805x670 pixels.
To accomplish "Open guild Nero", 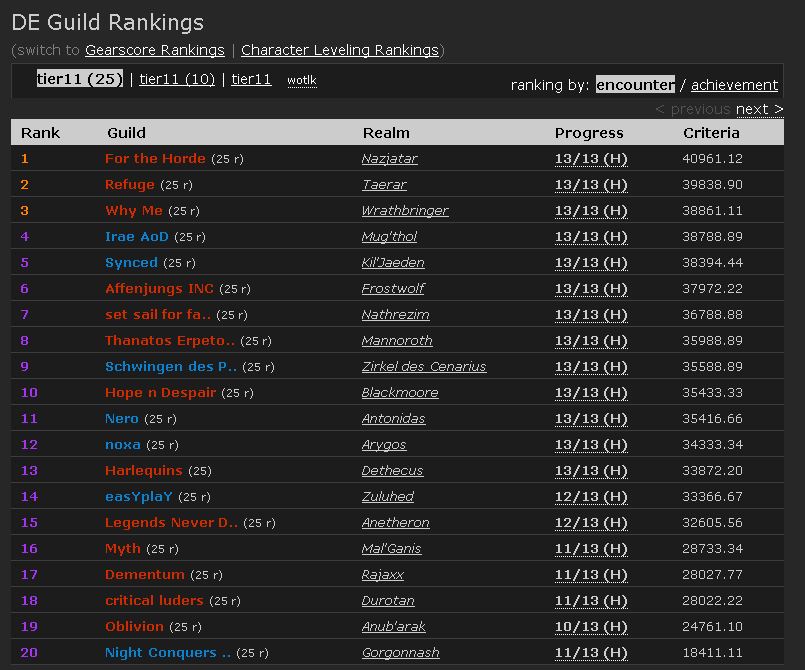I will point(122,419).
